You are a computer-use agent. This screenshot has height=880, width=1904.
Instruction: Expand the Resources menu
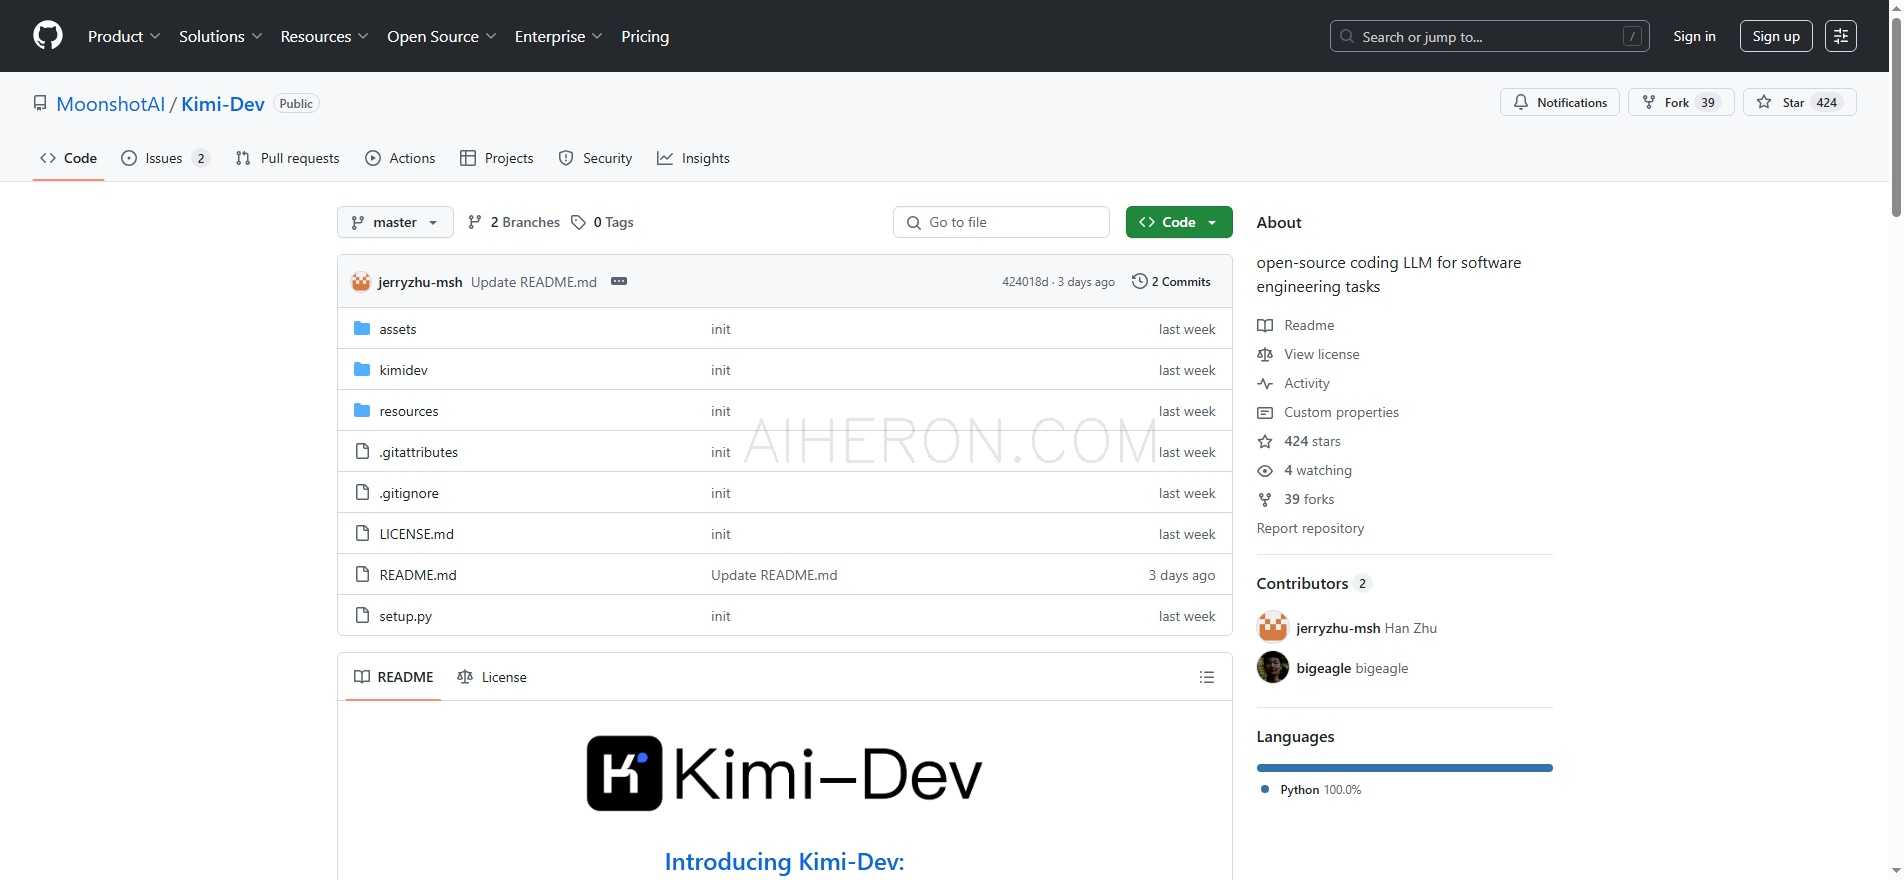pyautogui.click(x=324, y=36)
